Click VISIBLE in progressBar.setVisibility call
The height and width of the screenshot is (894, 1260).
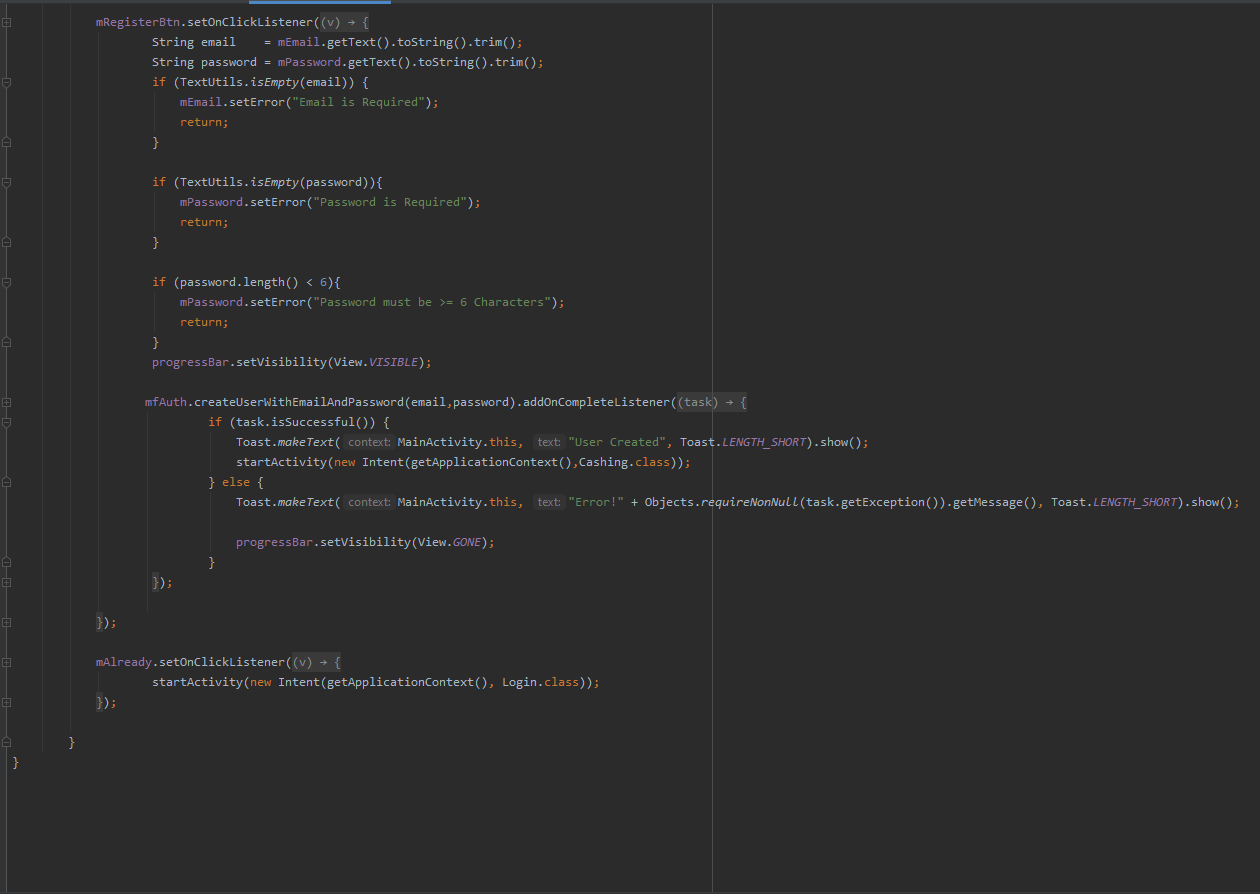tap(393, 362)
